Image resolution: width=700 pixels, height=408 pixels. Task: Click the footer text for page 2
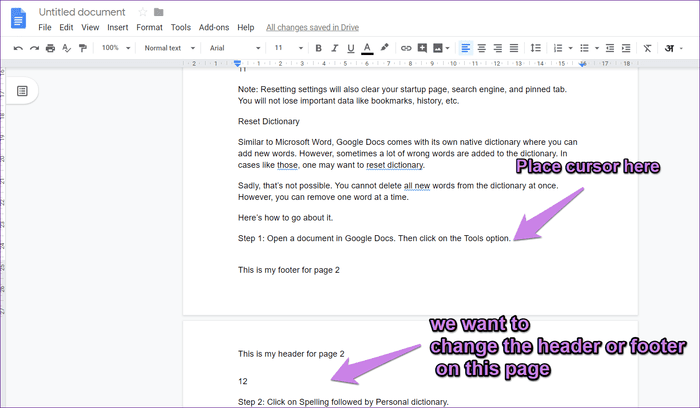[289, 270]
